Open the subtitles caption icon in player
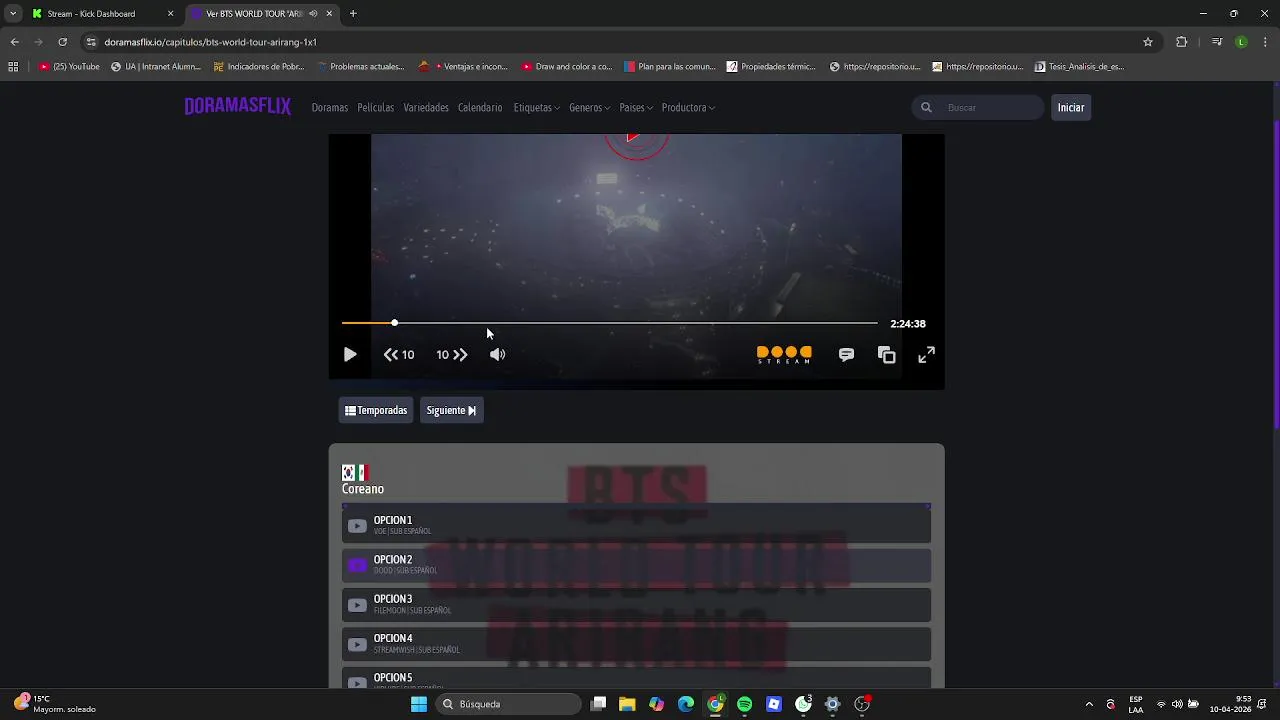The height and width of the screenshot is (720, 1280). [846, 355]
